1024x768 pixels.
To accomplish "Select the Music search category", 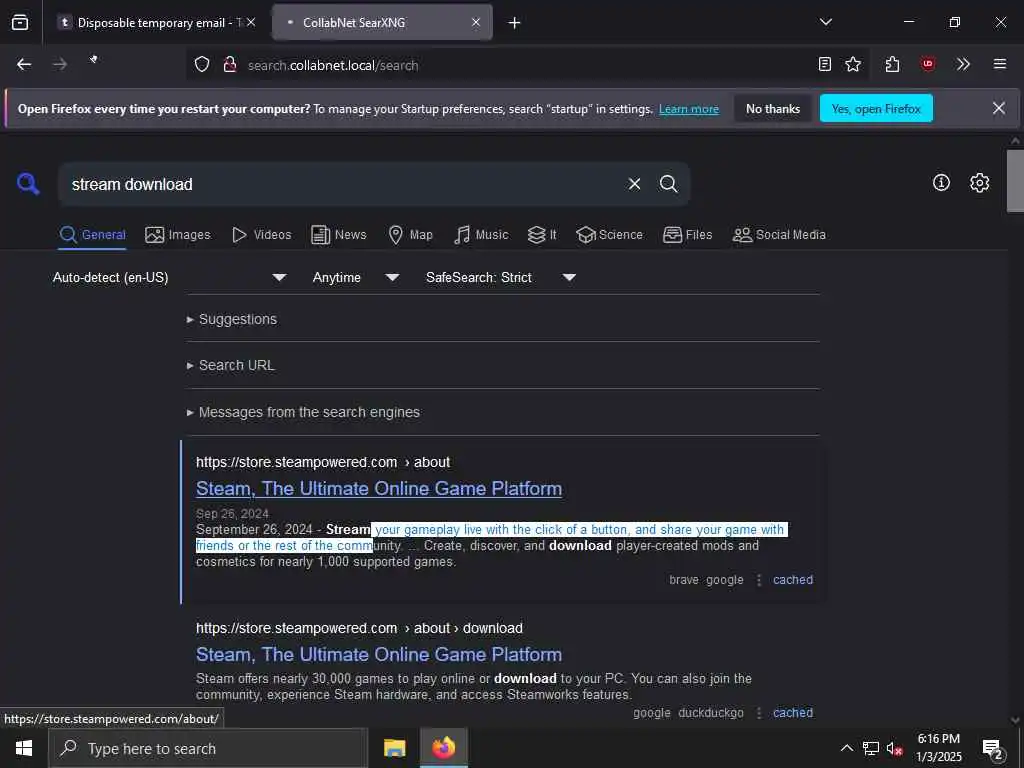I will click(481, 234).
